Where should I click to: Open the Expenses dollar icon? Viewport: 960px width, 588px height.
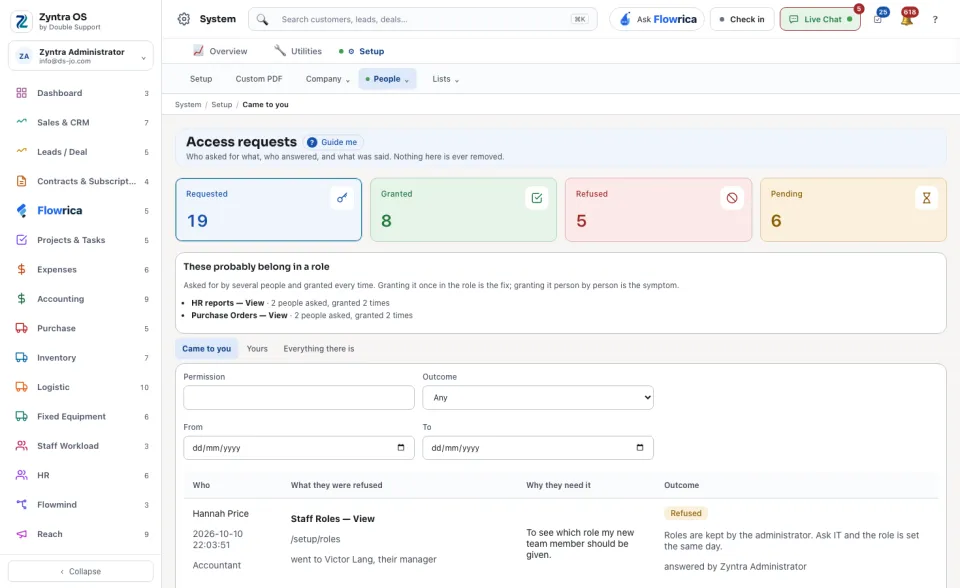tap(21, 269)
